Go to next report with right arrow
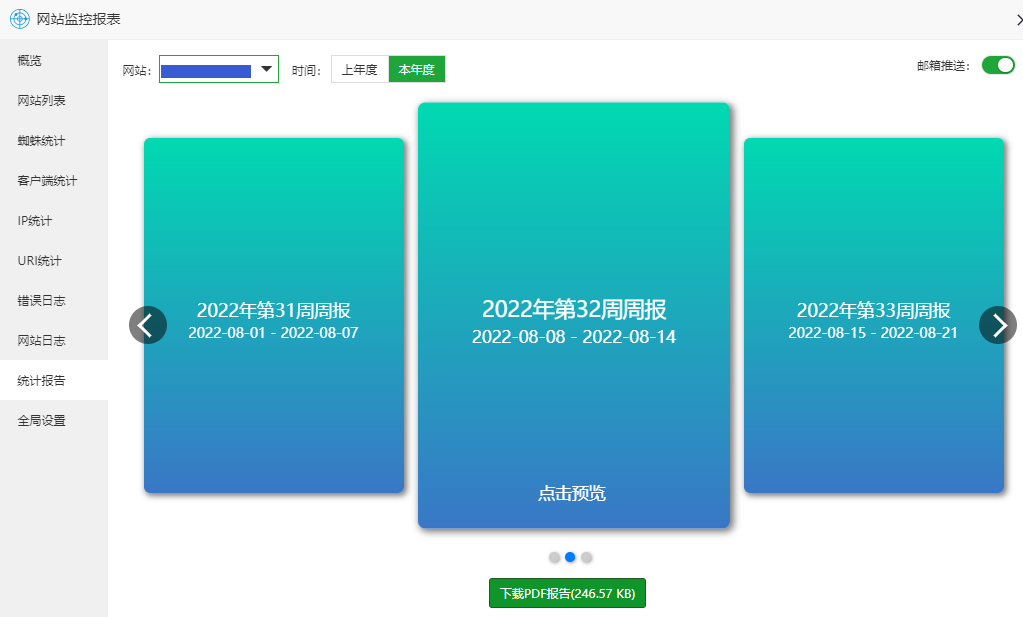The width and height of the screenshot is (1023, 617). pyautogui.click(x=997, y=325)
